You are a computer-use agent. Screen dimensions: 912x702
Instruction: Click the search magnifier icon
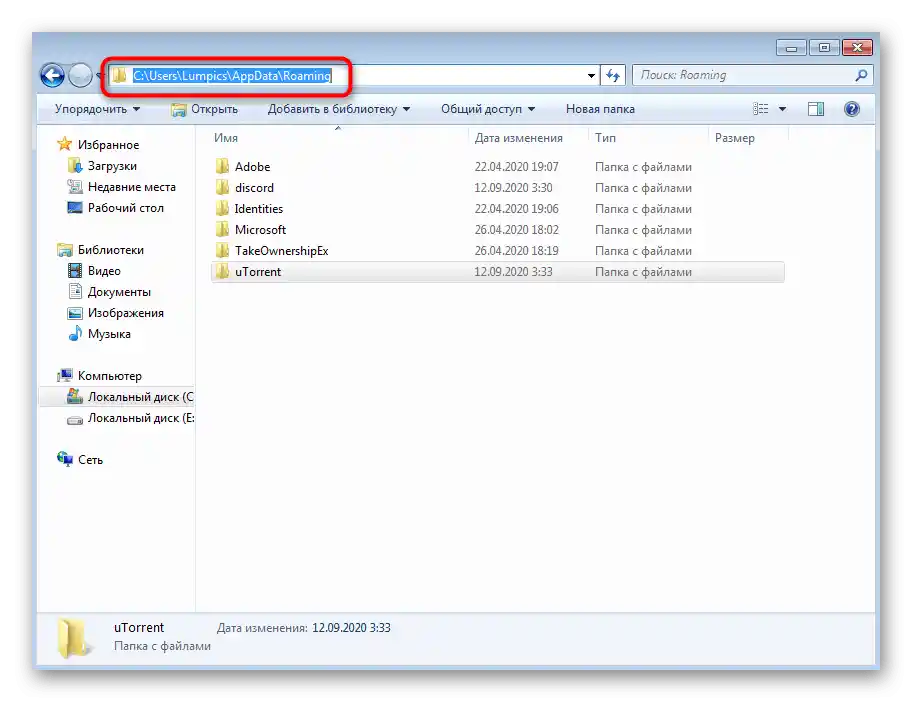click(x=861, y=75)
